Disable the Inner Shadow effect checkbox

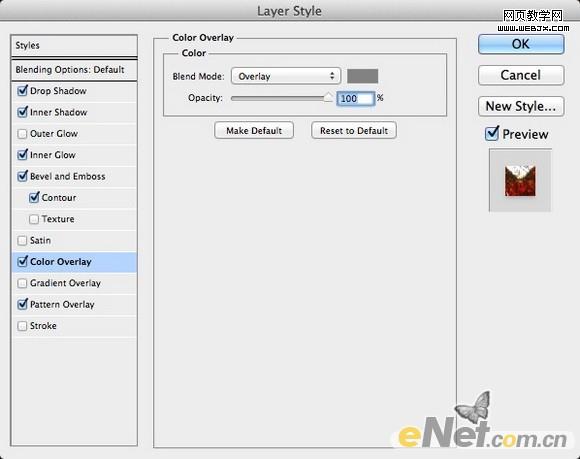coord(23,112)
